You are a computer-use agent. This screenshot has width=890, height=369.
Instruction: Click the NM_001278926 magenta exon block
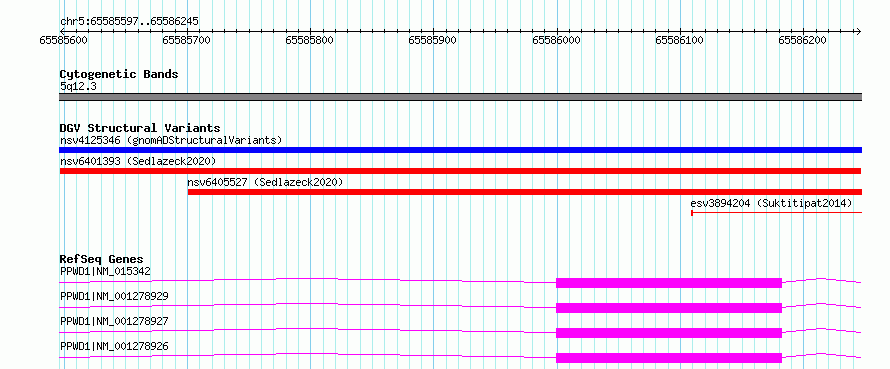tap(669, 358)
